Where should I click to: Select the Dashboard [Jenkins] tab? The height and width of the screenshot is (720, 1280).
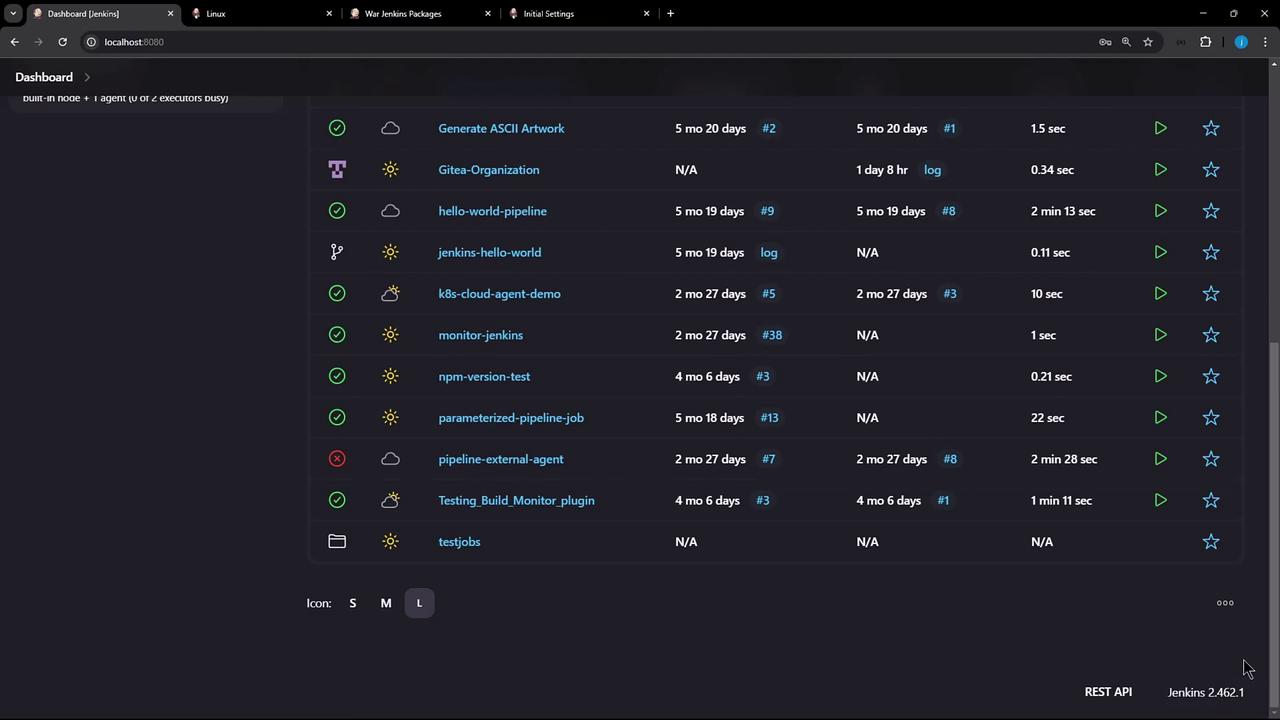pyautogui.click(x=102, y=14)
